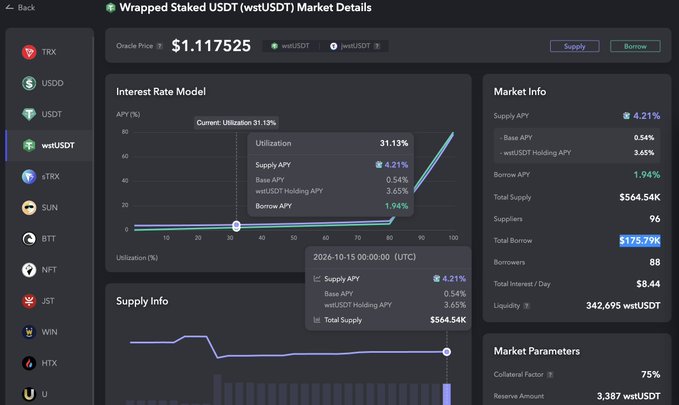This screenshot has width=679, height=405.
Task: Click the Total Supply value $564.54K in Market Info
Action: (640, 197)
